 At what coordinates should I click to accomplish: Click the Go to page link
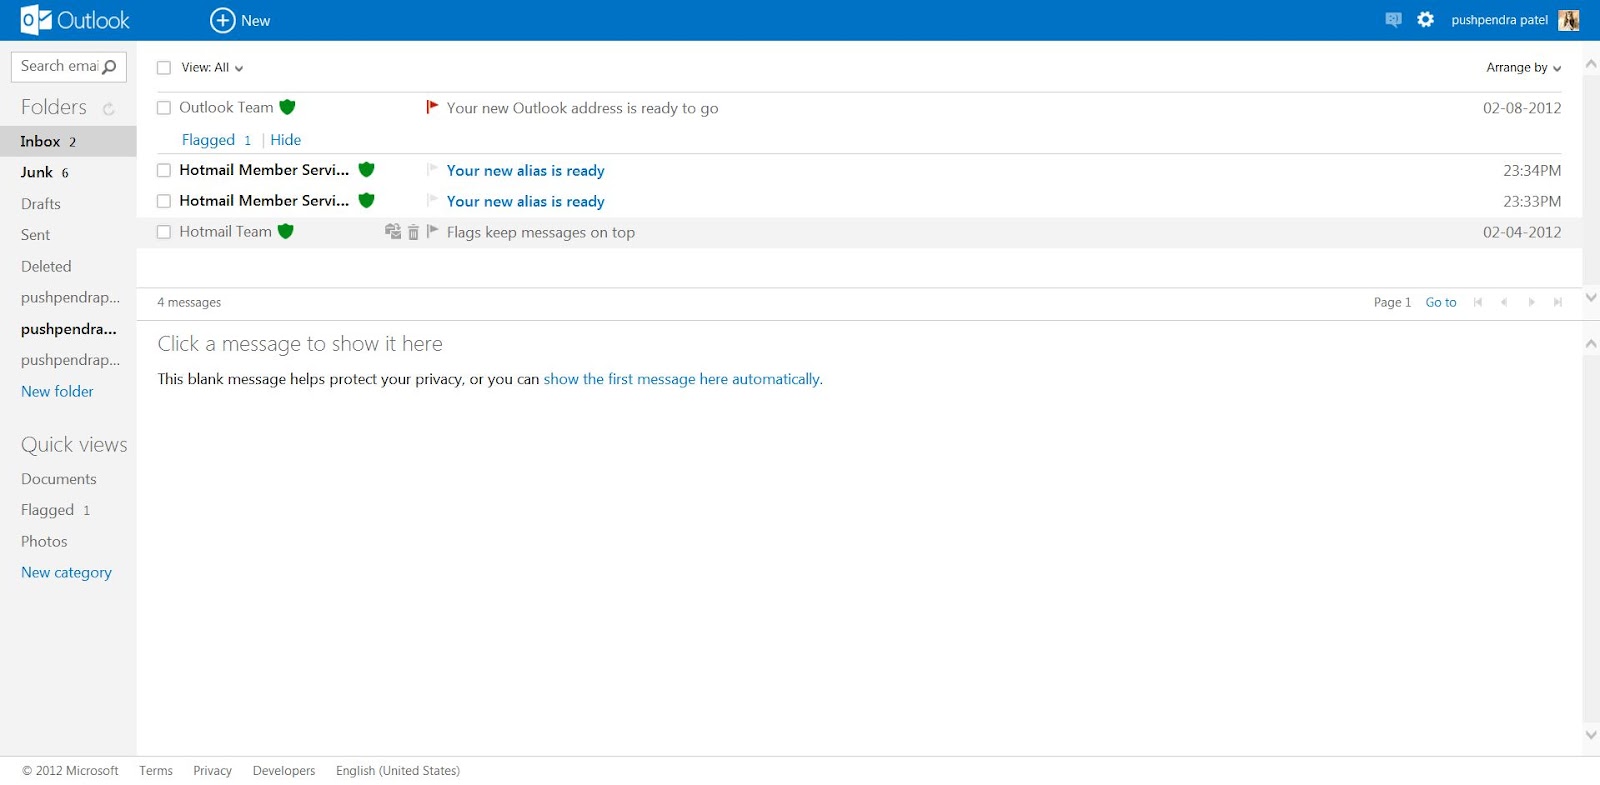1441,302
